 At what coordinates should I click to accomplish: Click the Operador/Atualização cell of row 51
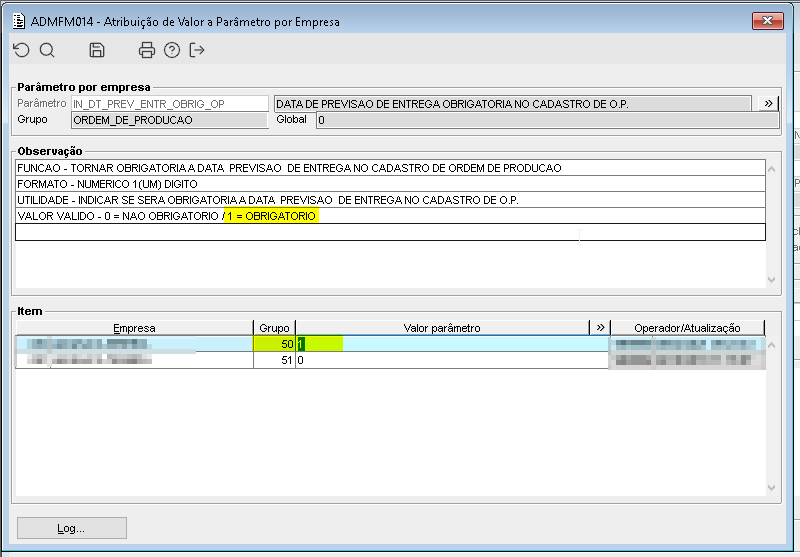point(687,360)
